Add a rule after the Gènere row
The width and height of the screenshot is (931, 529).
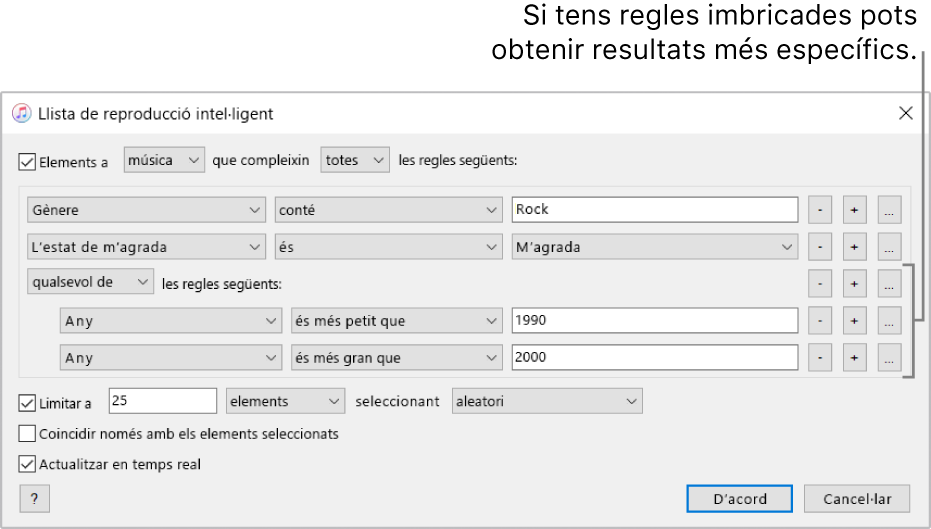pyautogui.click(x=854, y=210)
